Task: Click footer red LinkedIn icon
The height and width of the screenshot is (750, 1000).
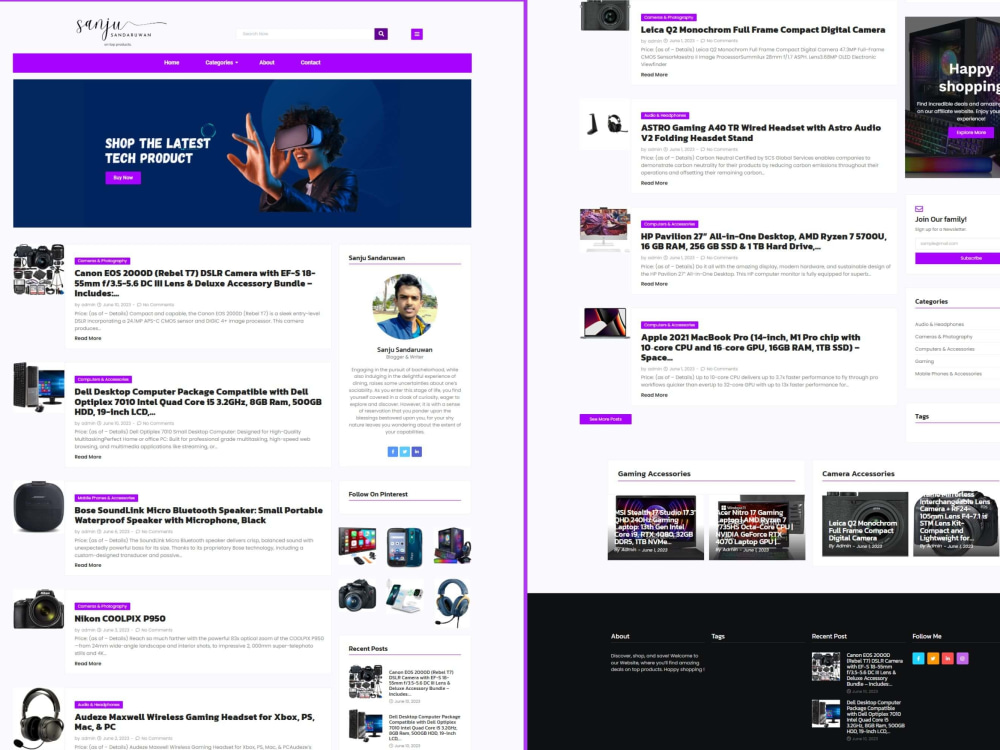Action: pyautogui.click(x=948, y=658)
